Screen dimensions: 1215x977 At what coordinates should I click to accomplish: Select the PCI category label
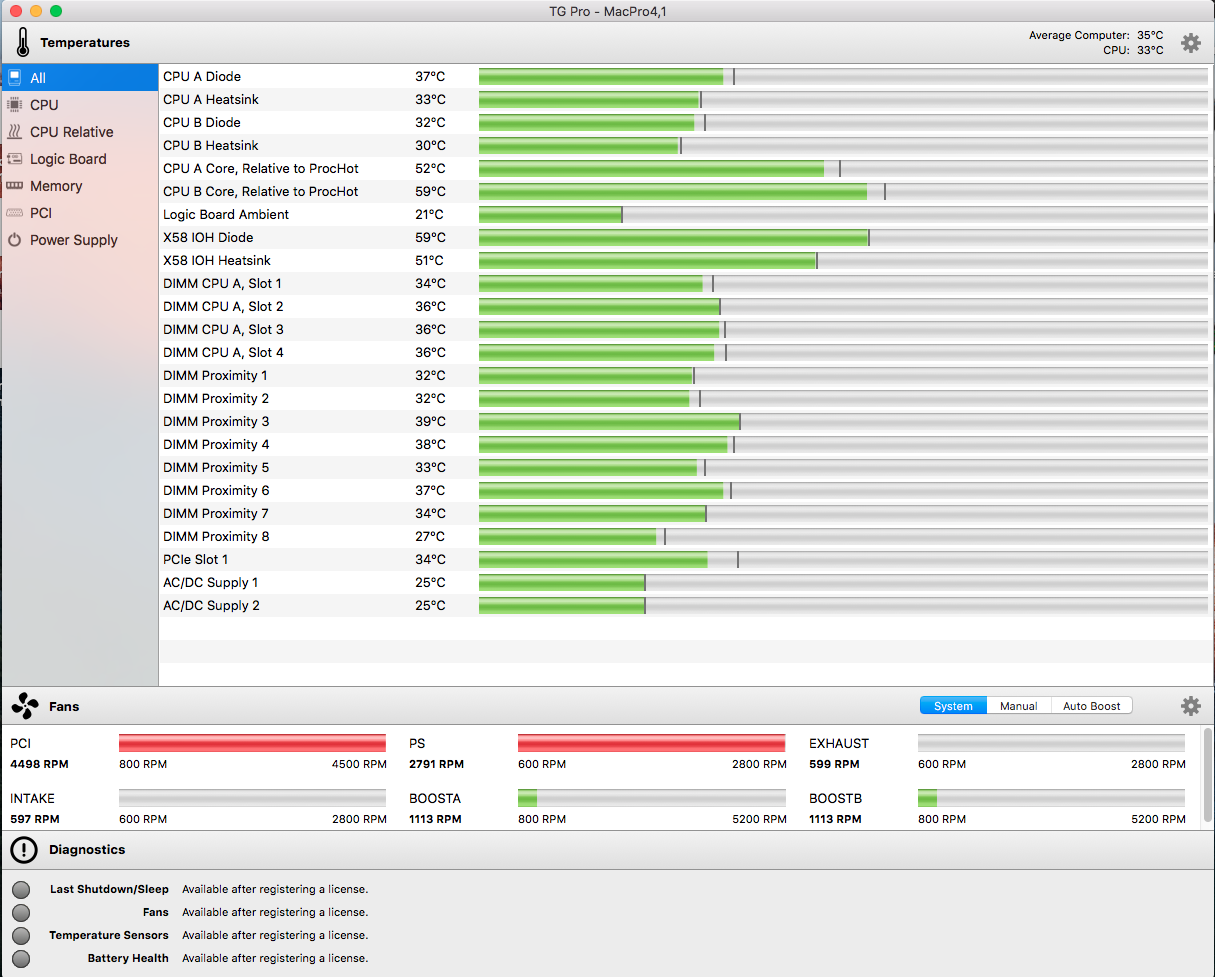point(41,213)
